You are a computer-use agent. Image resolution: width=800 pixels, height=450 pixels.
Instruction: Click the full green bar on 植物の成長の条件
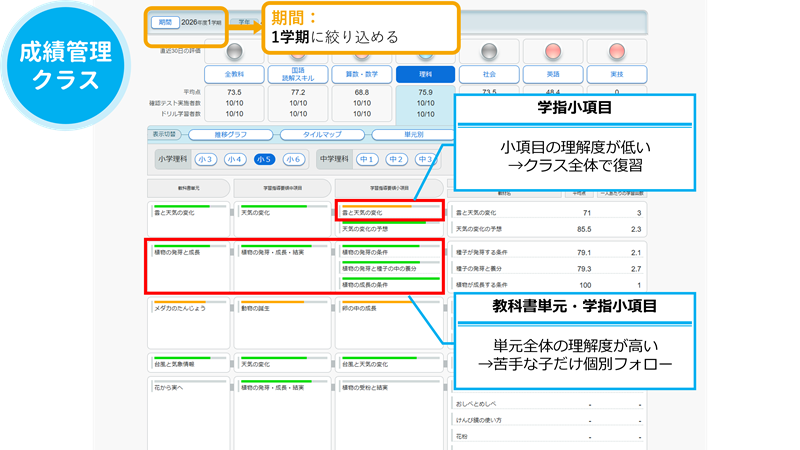pyautogui.click(x=391, y=279)
